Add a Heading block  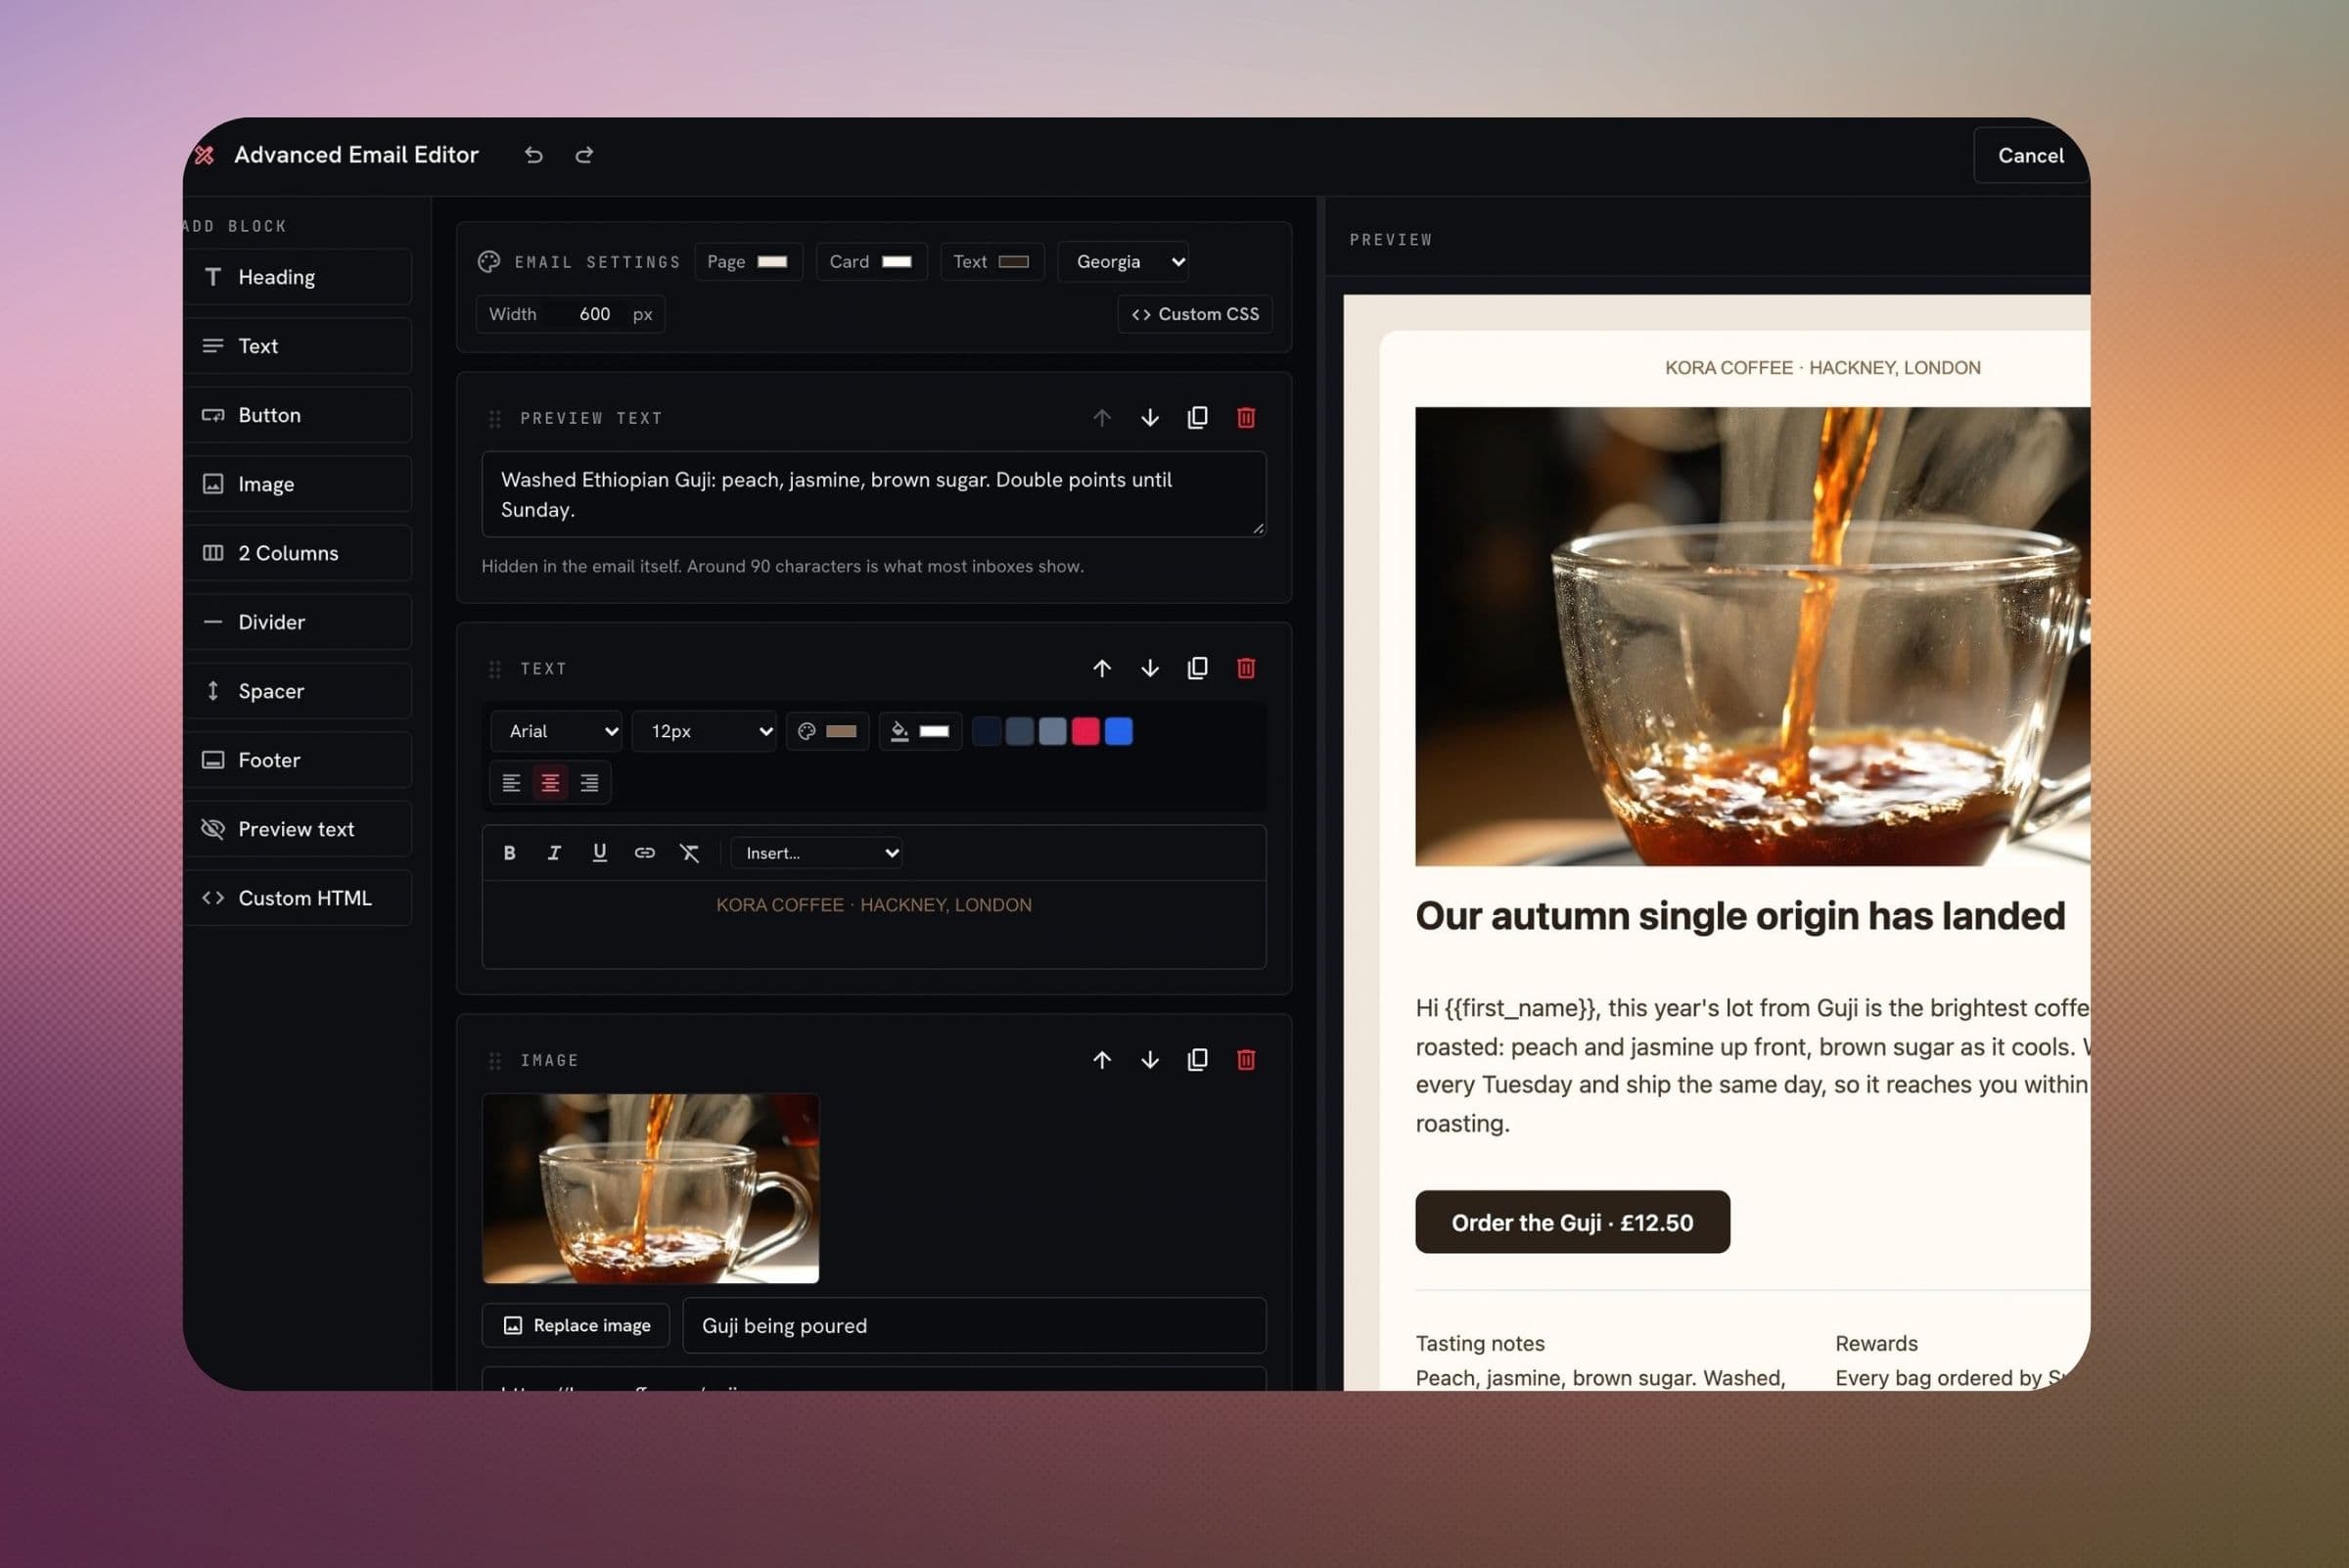[297, 277]
